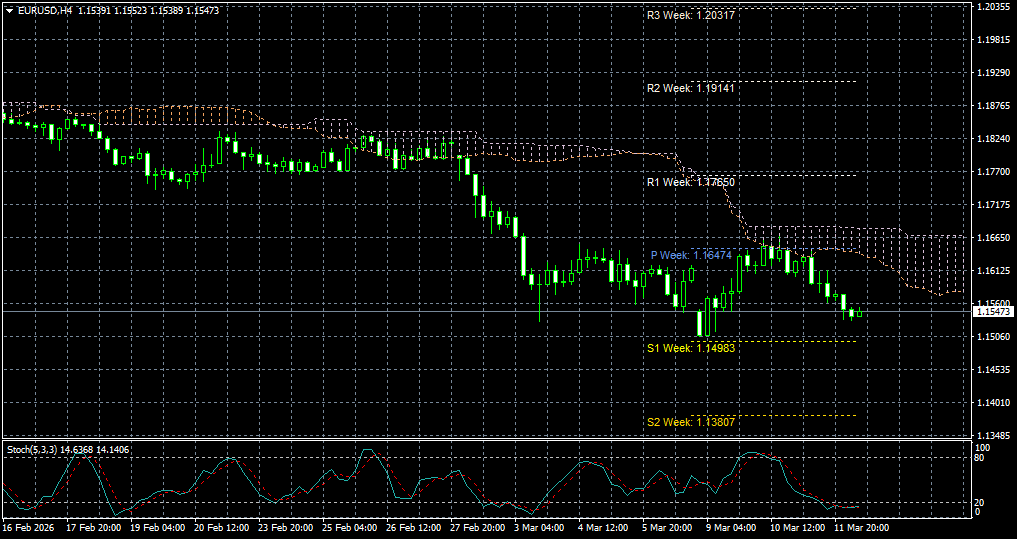Select the S2 Week: 1.13807 label
Viewport: 1017px width, 539px height.
[691, 422]
